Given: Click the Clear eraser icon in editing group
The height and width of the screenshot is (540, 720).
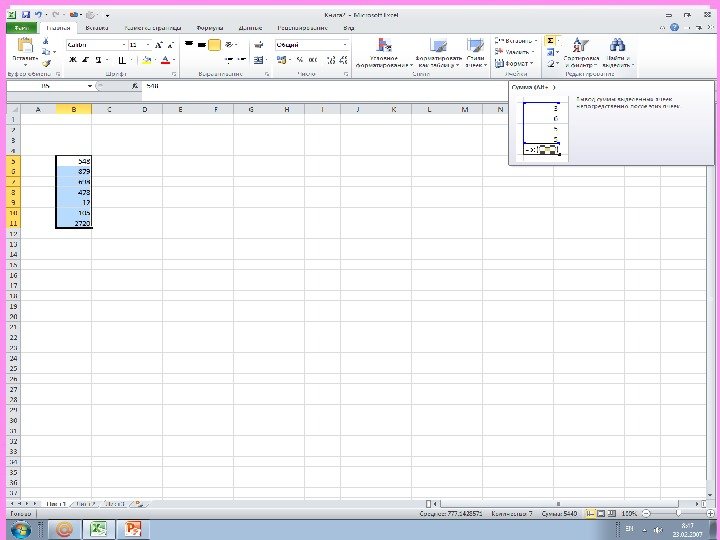Looking at the screenshot, I should coord(551,64).
